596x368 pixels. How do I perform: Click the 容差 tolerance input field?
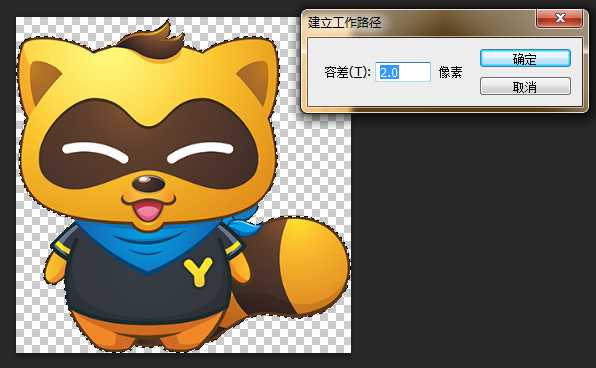pos(403,72)
